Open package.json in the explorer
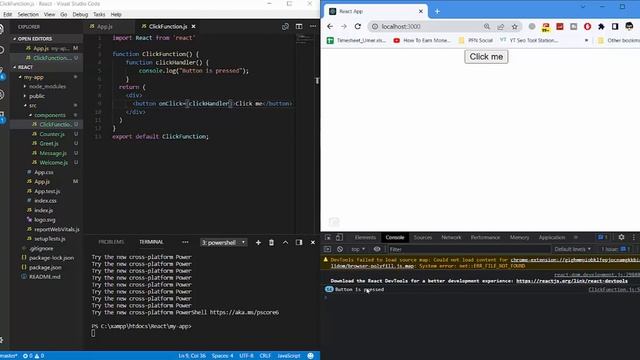This screenshot has height=360, width=640. point(45,268)
